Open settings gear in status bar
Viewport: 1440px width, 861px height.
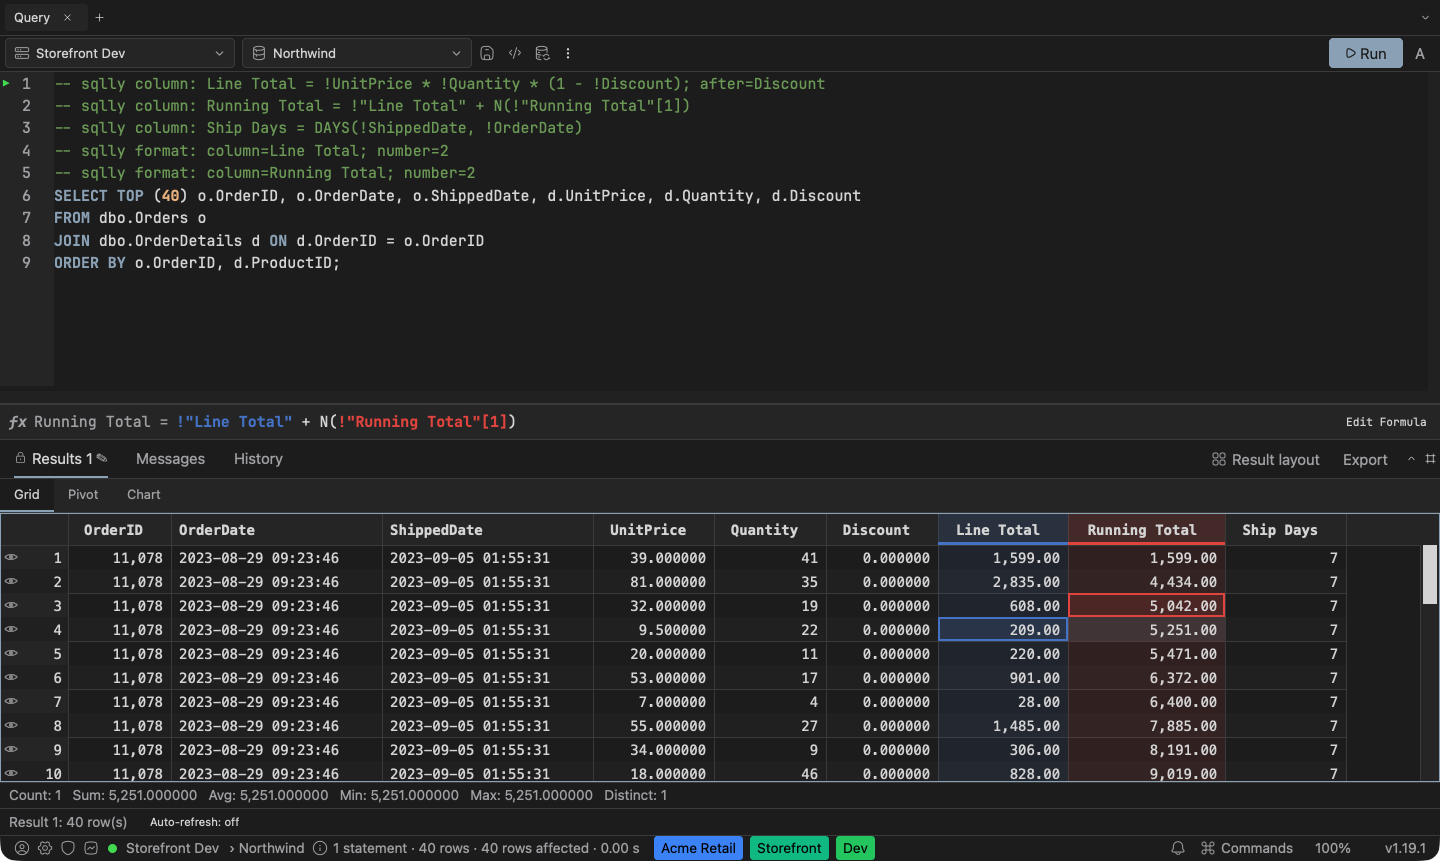click(x=45, y=848)
